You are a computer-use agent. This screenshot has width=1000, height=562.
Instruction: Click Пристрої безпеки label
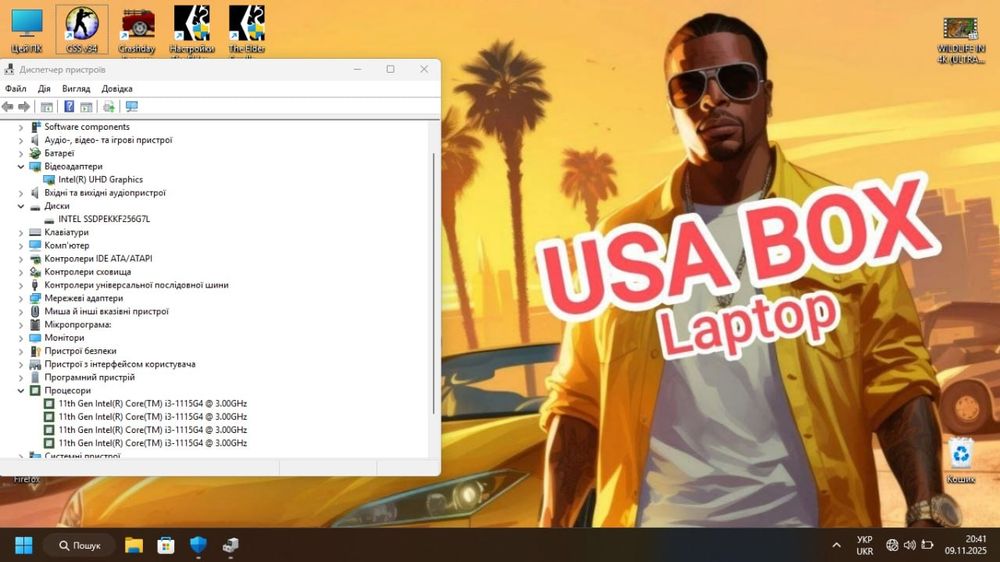point(80,351)
